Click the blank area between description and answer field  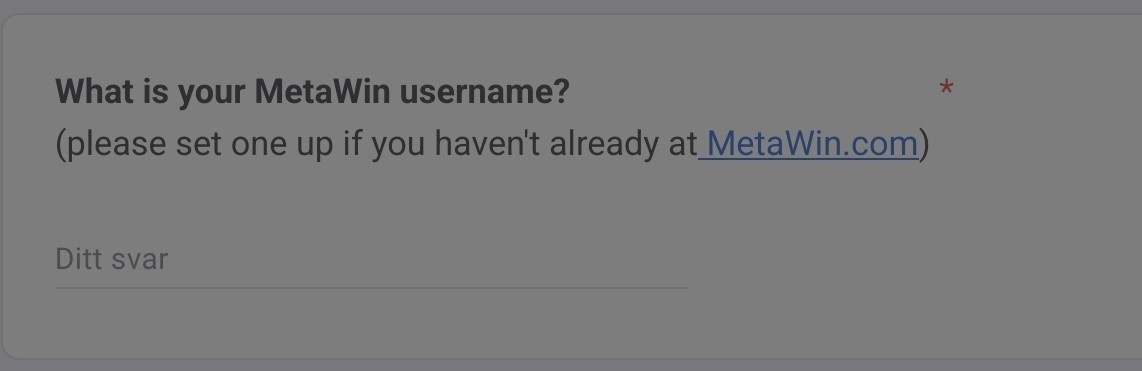click(x=371, y=200)
